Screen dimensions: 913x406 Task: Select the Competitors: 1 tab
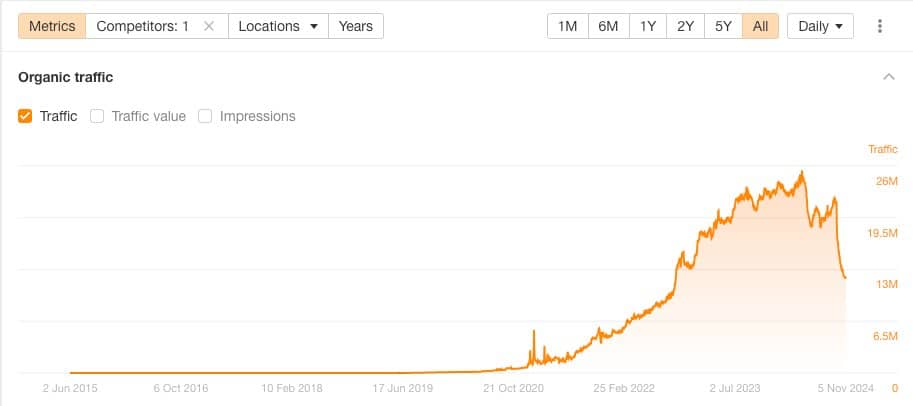[143, 26]
